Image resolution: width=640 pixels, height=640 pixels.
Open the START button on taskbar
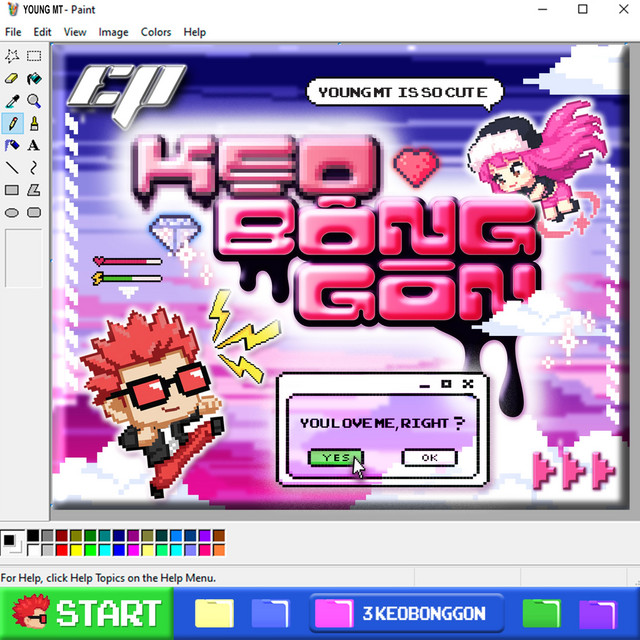click(x=87, y=613)
